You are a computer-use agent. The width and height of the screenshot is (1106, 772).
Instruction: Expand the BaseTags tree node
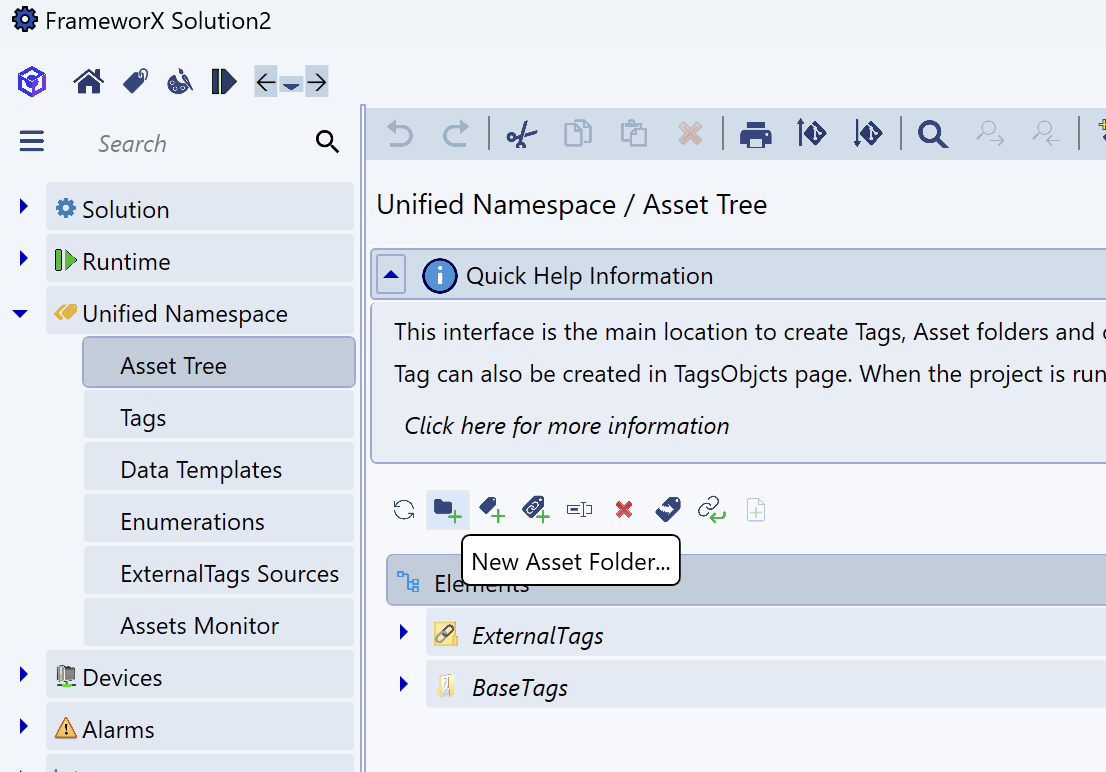pyautogui.click(x=404, y=684)
